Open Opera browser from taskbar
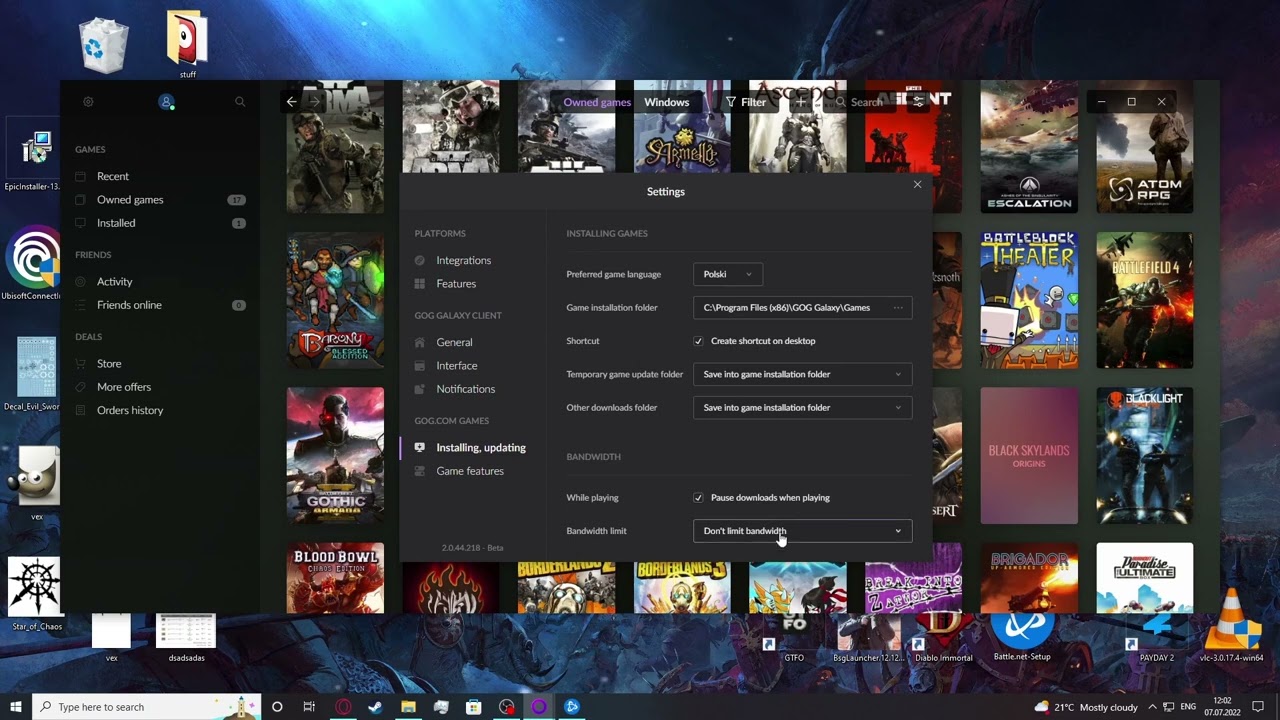Screen dimensions: 1280x720 (343, 707)
